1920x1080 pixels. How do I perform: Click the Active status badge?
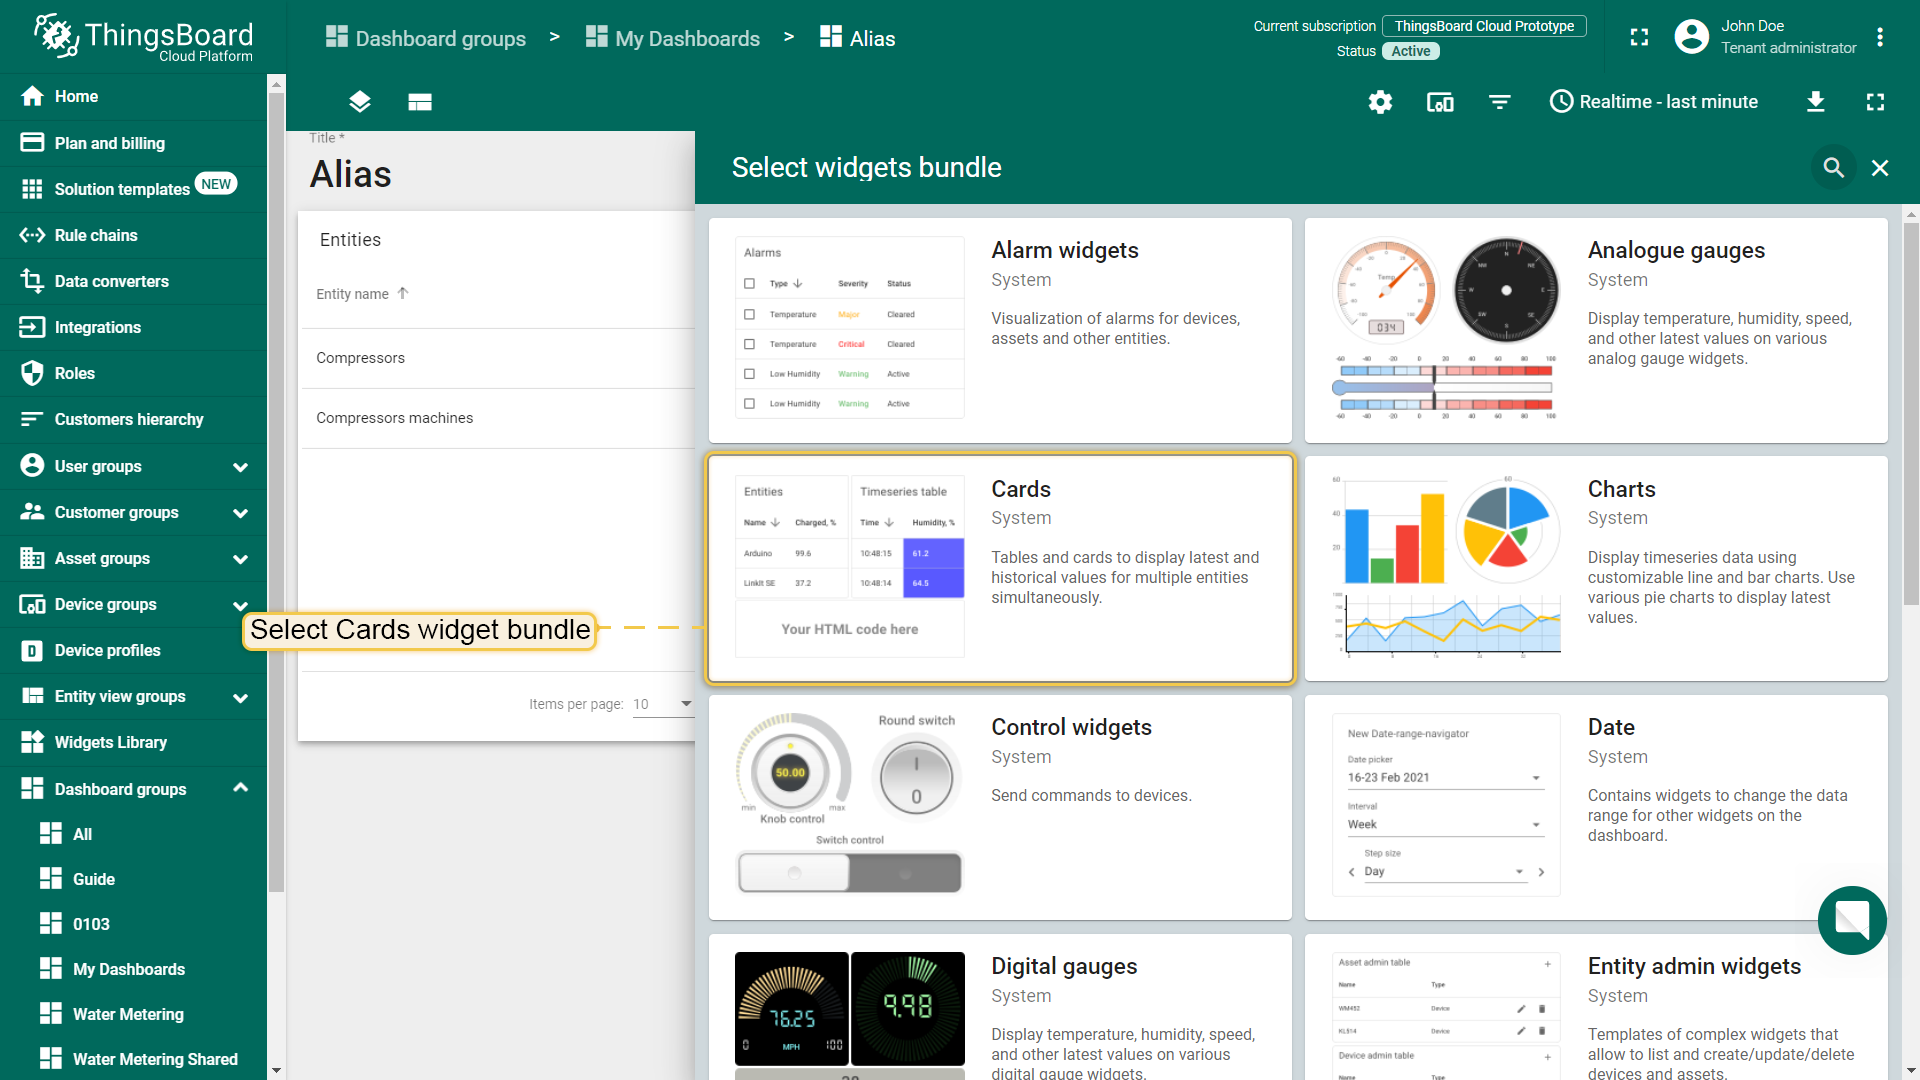point(1411,51)
